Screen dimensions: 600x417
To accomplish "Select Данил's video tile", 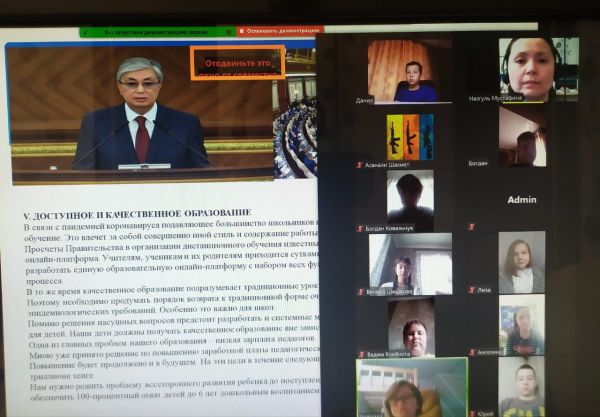I will [x=409, y=71].
